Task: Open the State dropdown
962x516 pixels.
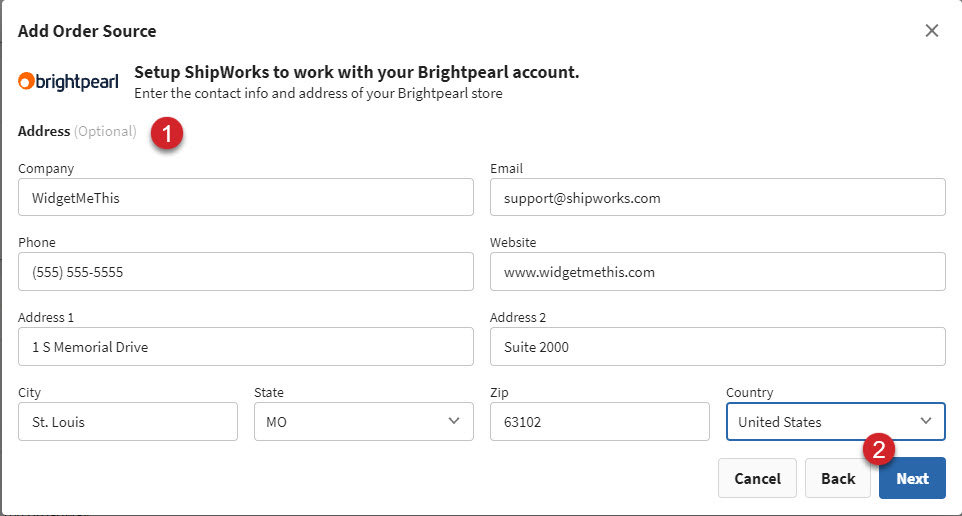Action: pyautogui.click(x=364, y=422)
